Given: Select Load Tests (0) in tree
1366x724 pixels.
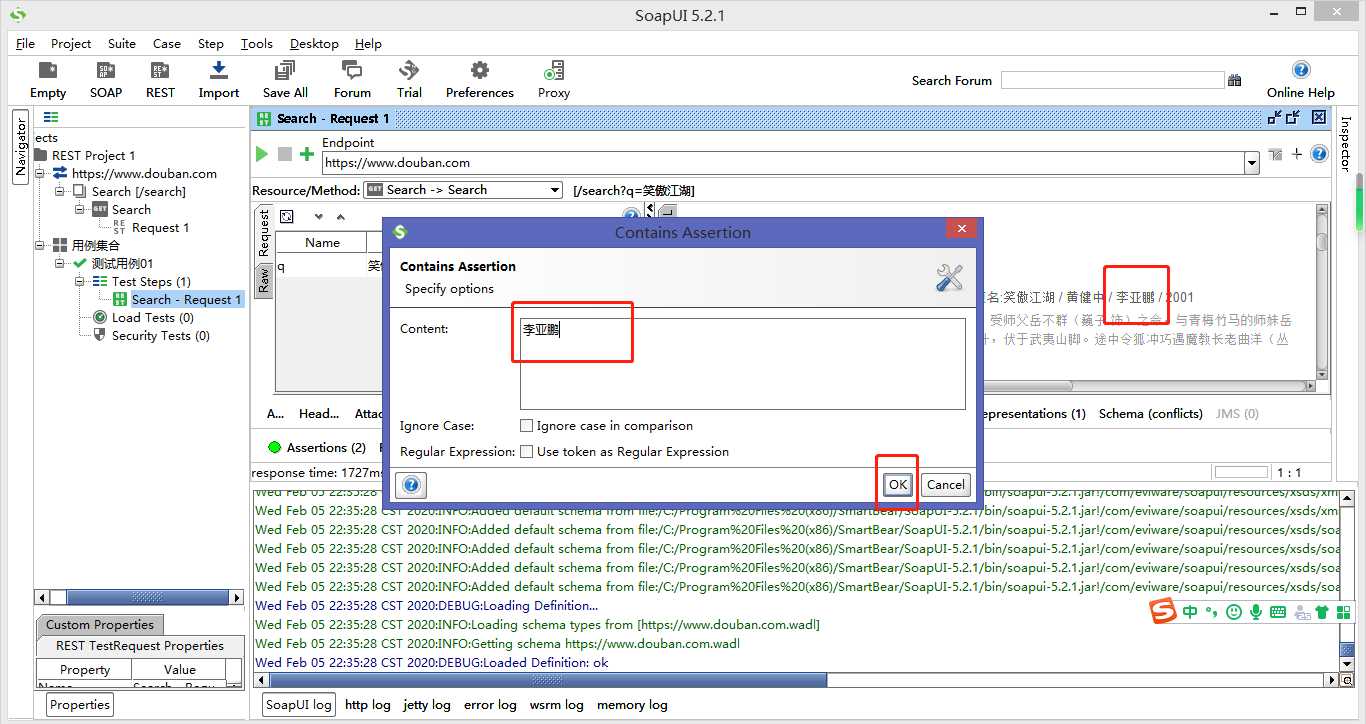Looking at the screenshot, I should point(153,317).
